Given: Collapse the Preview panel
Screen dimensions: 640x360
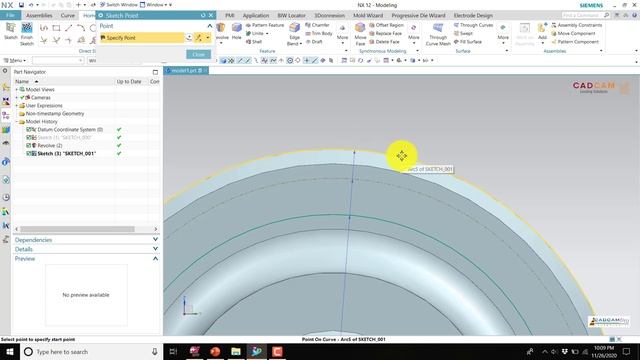Looking at the screenshot, I should 155,258.
